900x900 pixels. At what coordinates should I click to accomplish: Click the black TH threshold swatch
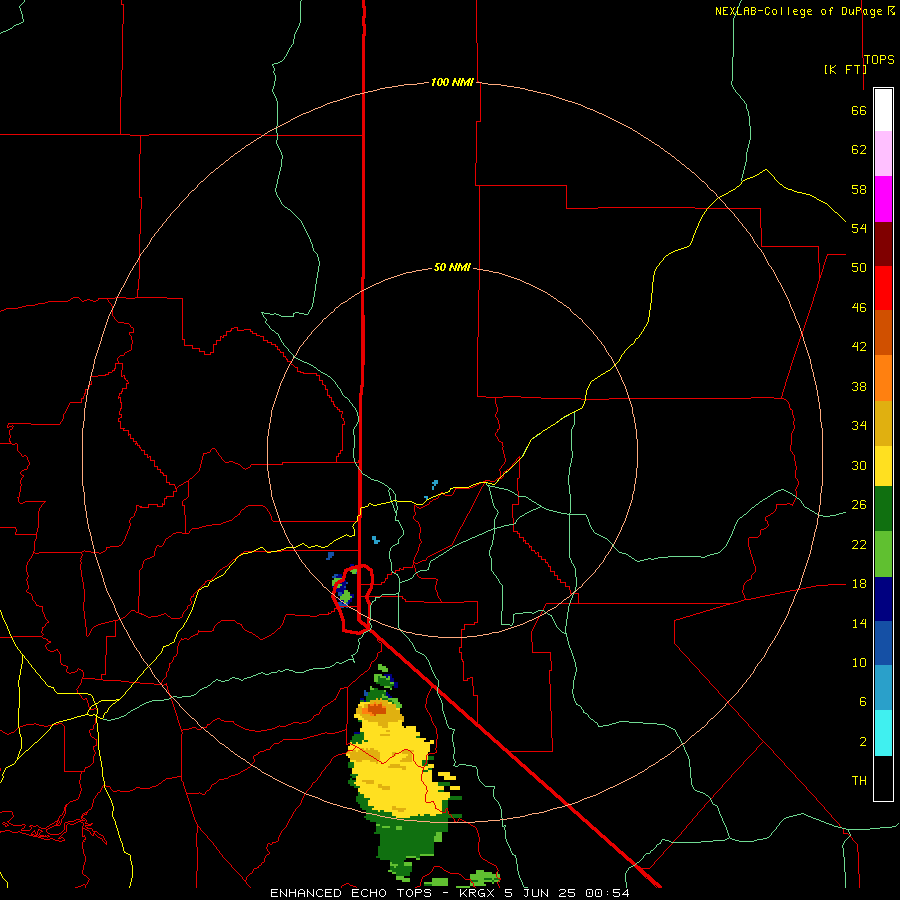883,778
